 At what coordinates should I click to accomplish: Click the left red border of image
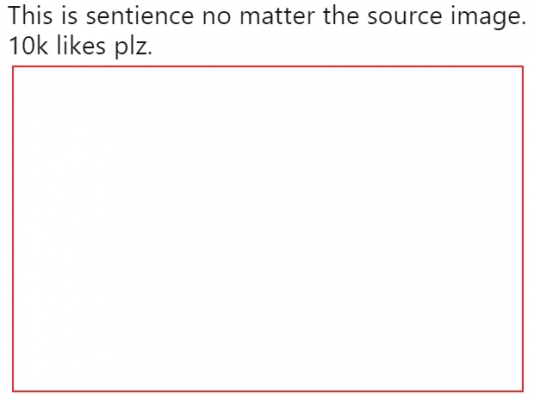[x=13, y=229]
